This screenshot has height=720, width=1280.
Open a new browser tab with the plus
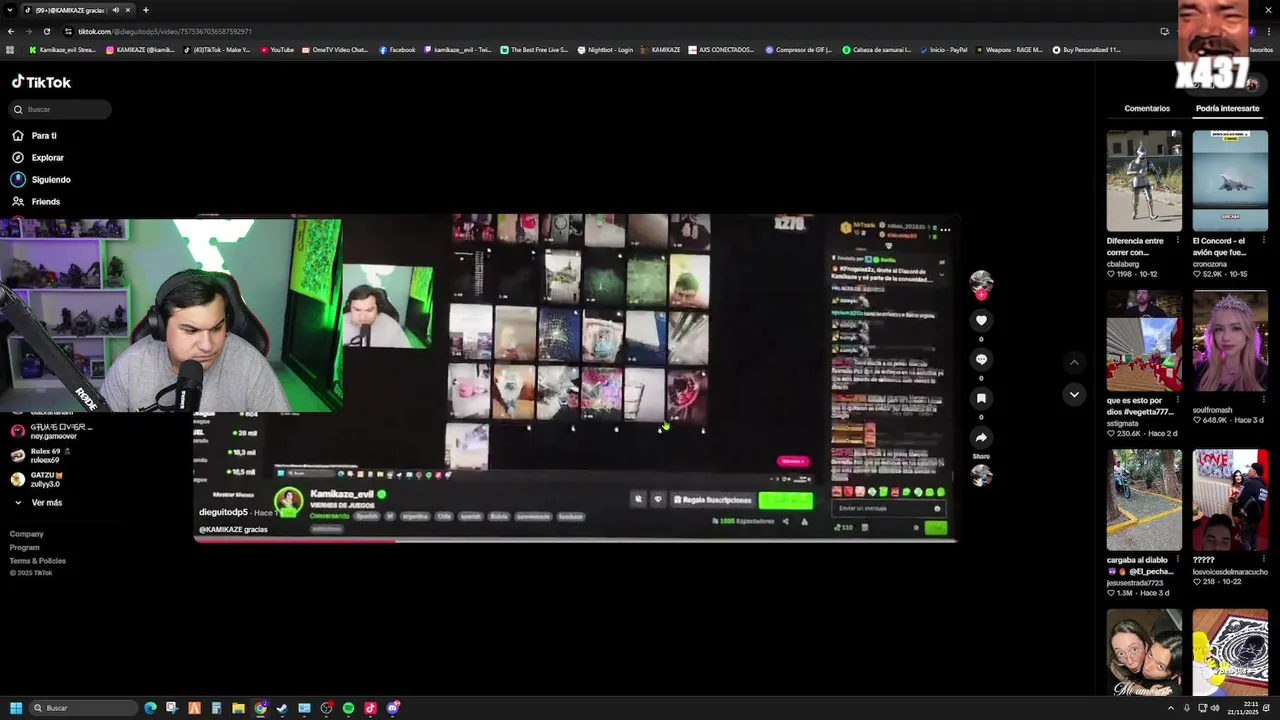click(146, 10)
